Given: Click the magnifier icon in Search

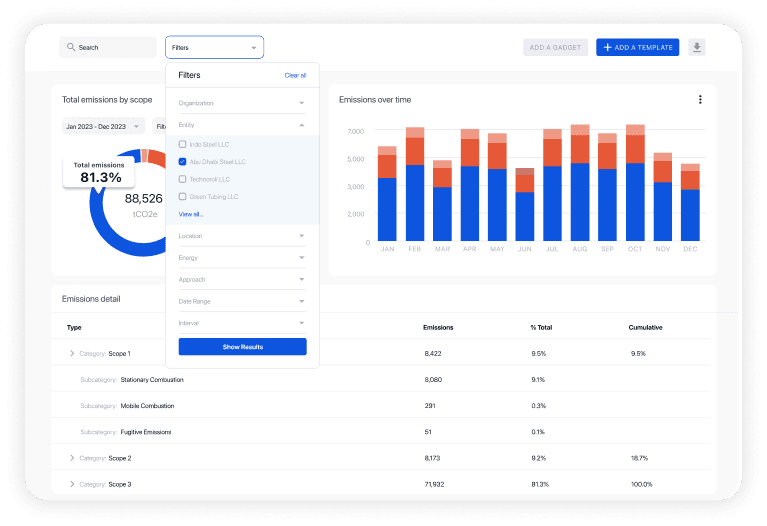Looking at the screenshot, I should 70,47.
